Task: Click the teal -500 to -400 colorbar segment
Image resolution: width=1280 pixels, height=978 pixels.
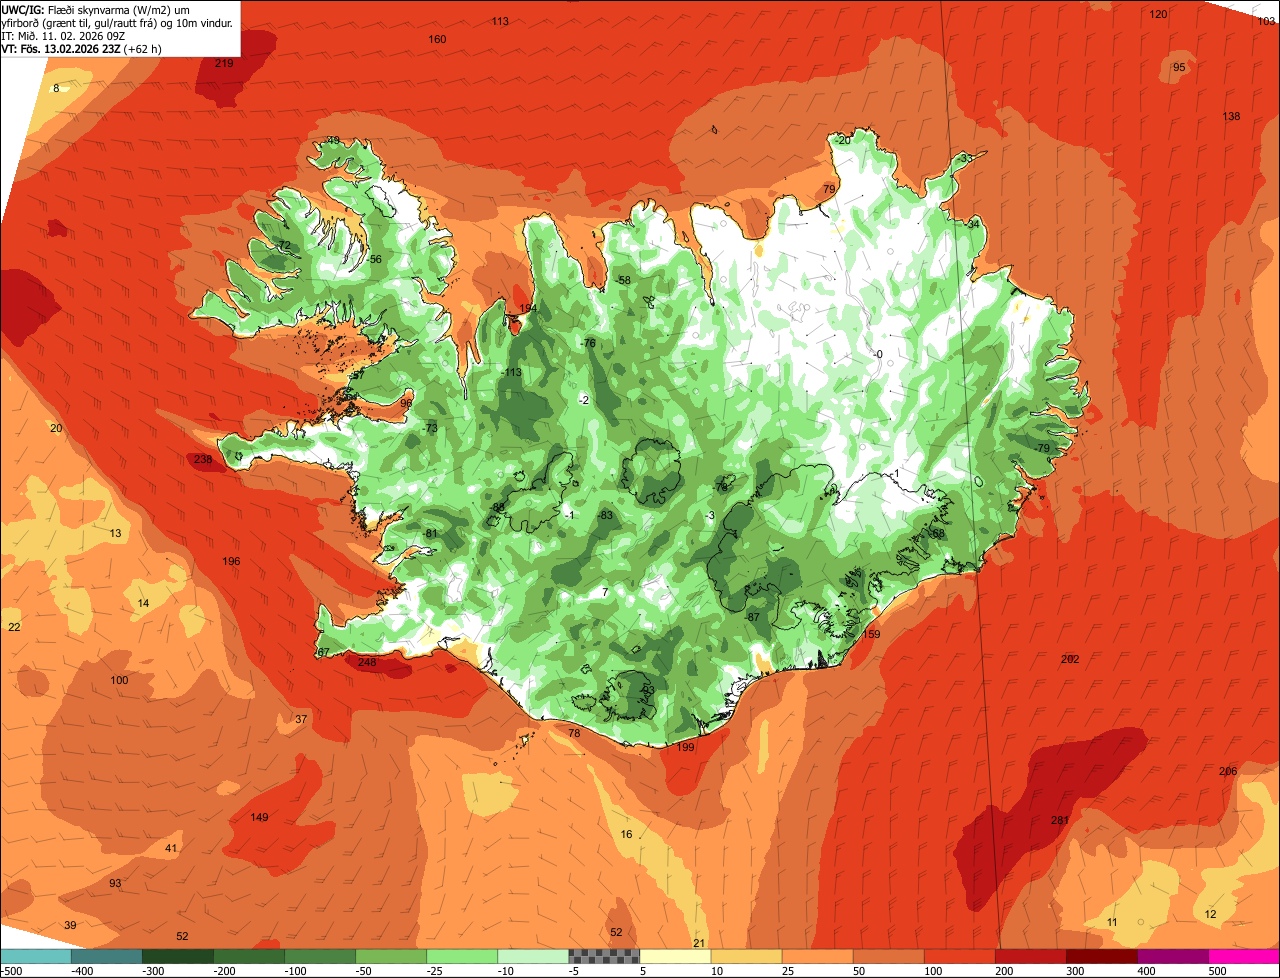Action: pos(36,956)
